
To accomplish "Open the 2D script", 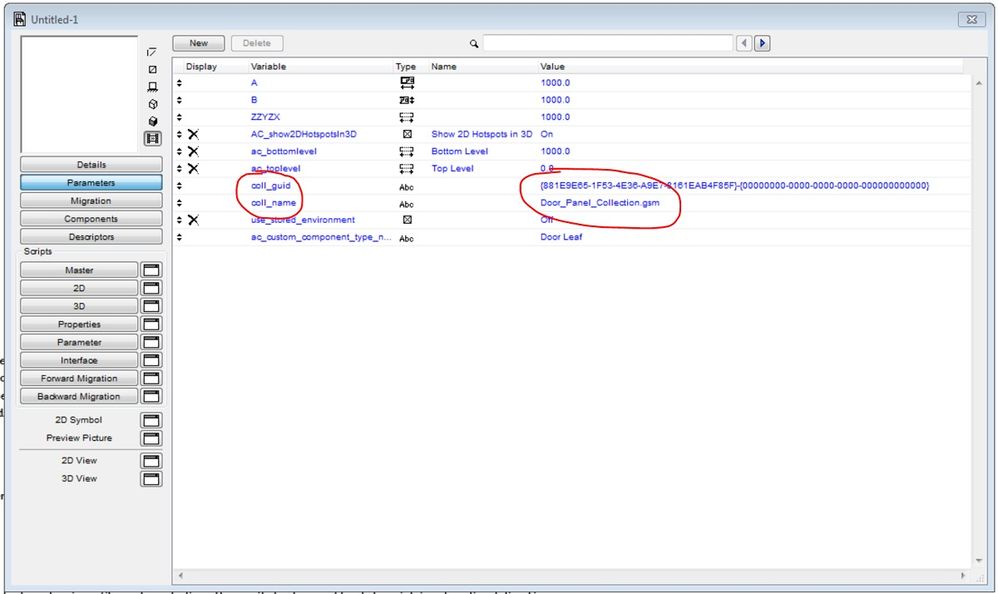I will pos(79,288).
